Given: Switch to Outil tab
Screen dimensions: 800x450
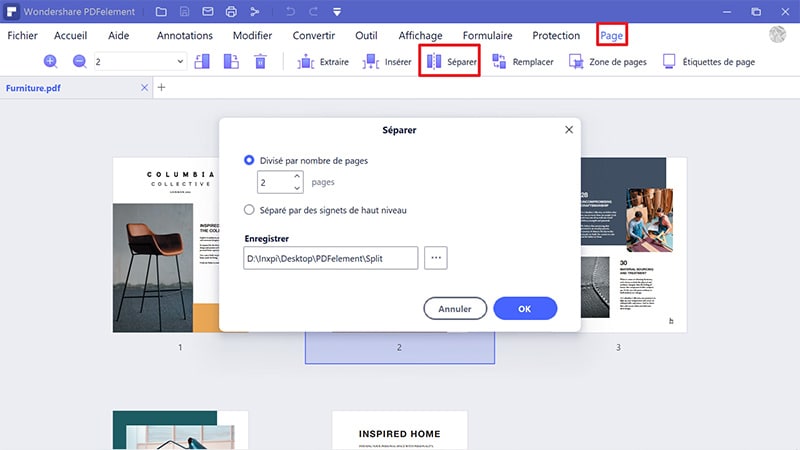Looking at the screenshot, I should (366, 36).
